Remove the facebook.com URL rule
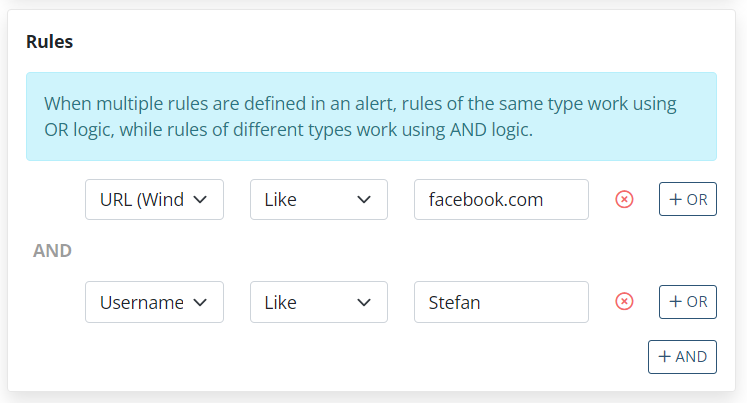 pyautogui.click(x=624, y=200)
